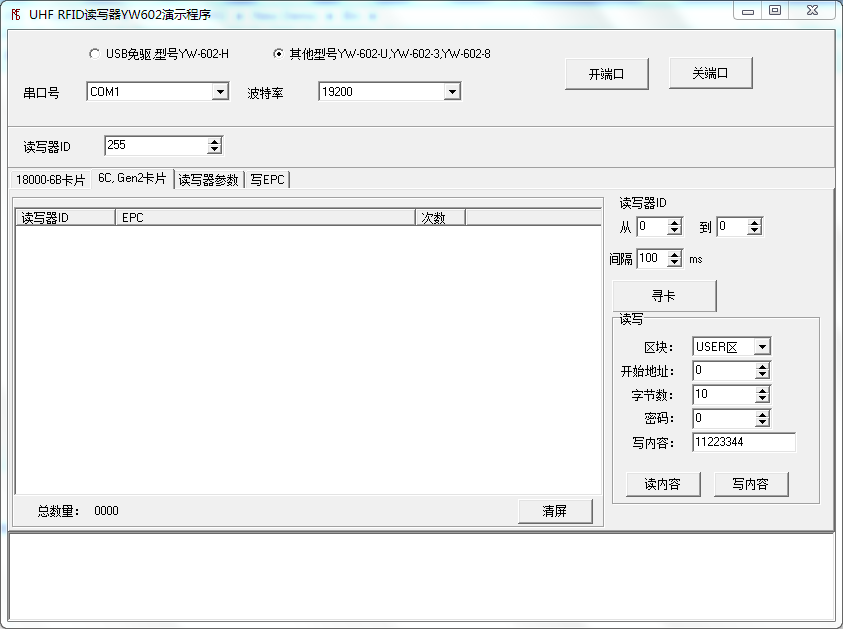Click the up arrow of the 从 spinner
The height and width of the screenshot is (629, 843).
673,222
